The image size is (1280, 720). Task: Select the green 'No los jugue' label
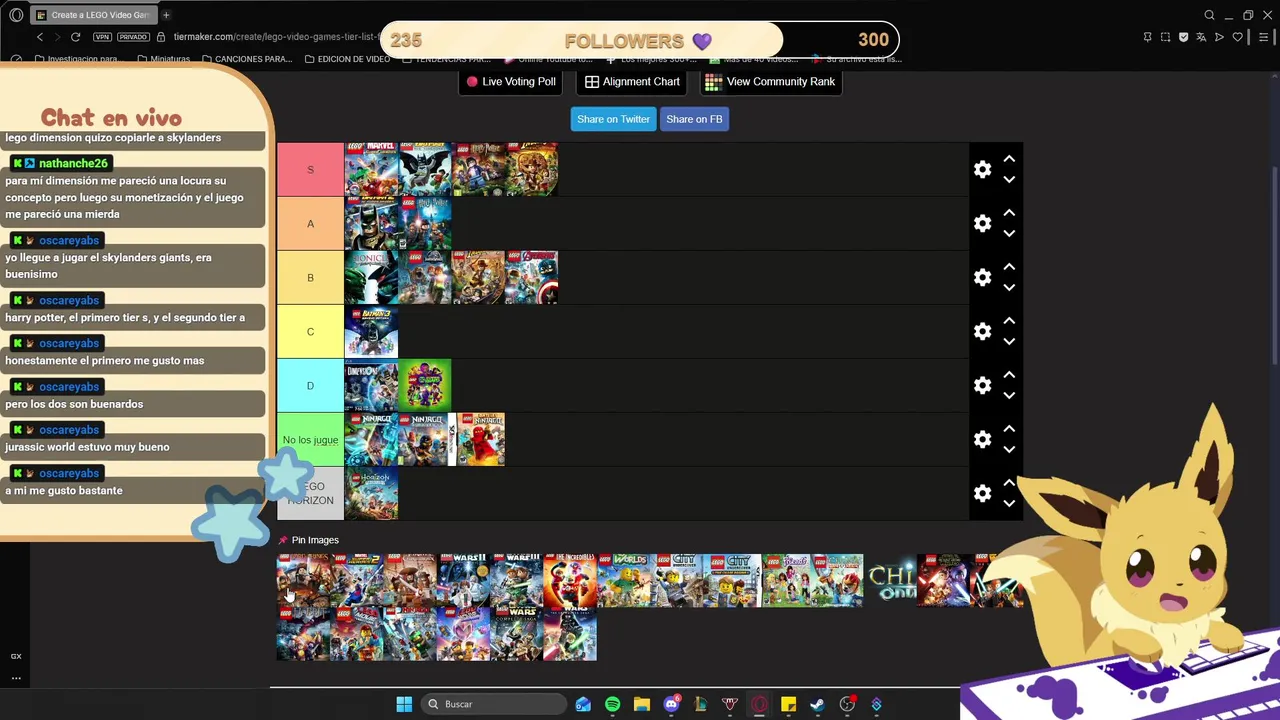tap(310, 440)
